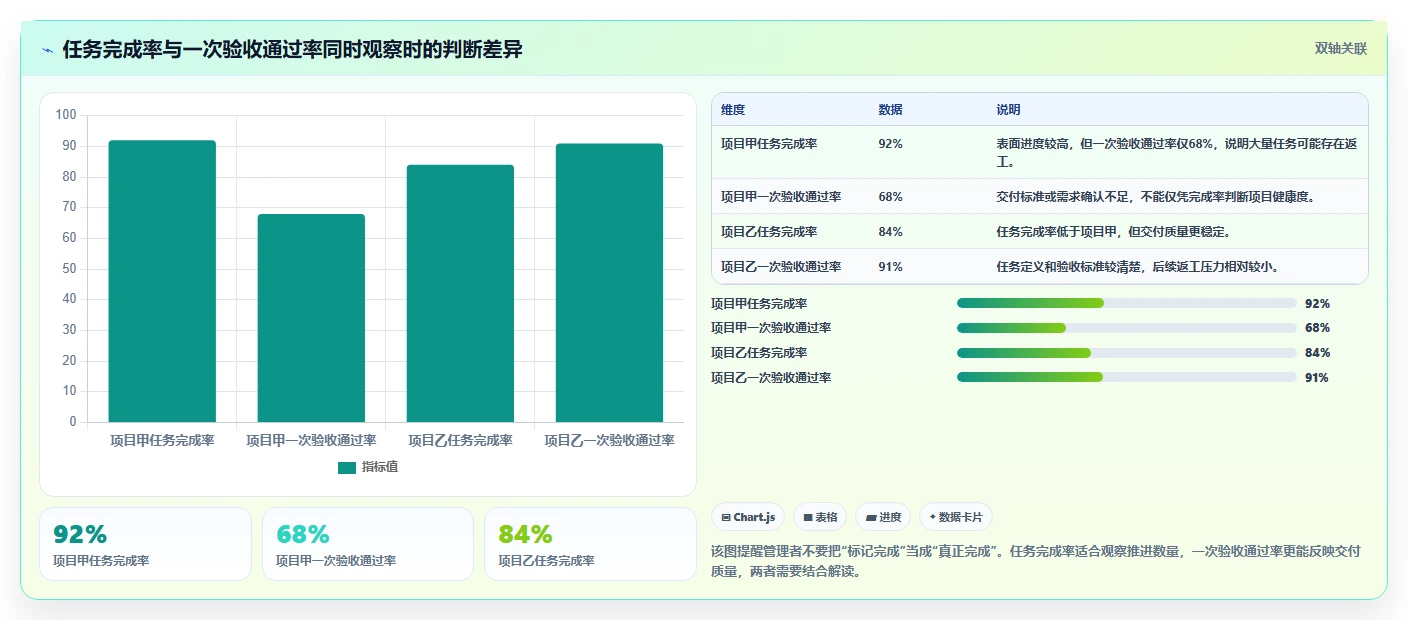1408x620 pixels.
Task: Click the 数据 table column header
Action: click(x=890, y=109)
